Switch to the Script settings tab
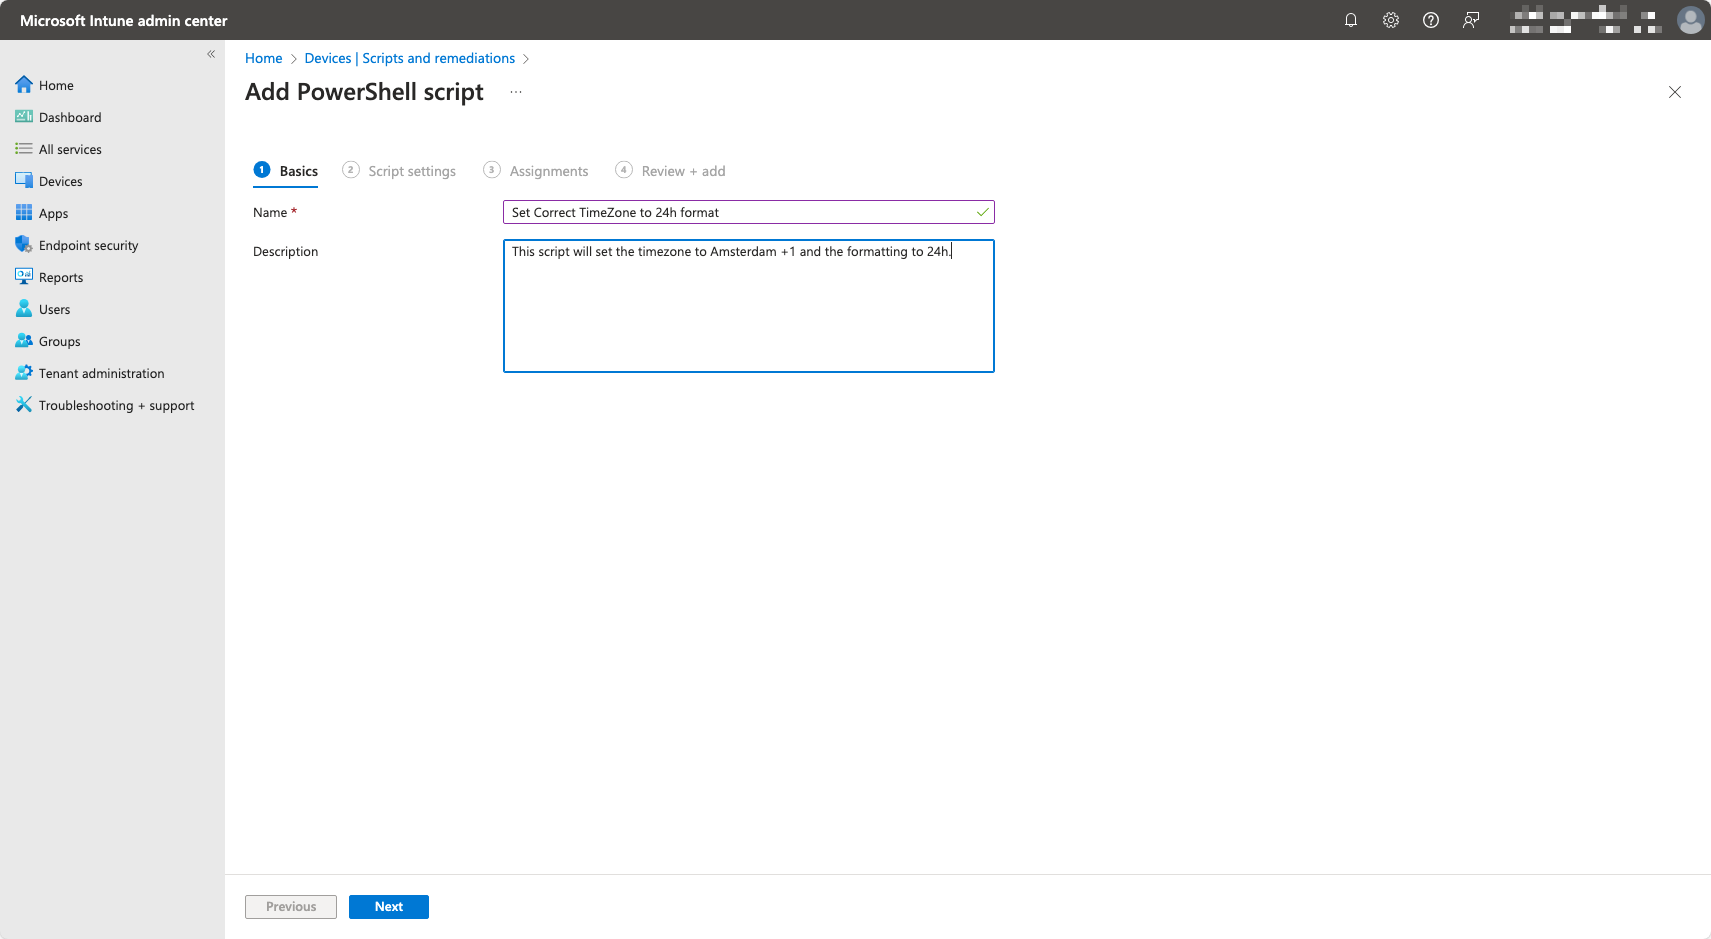 click(x=412, y=170)
